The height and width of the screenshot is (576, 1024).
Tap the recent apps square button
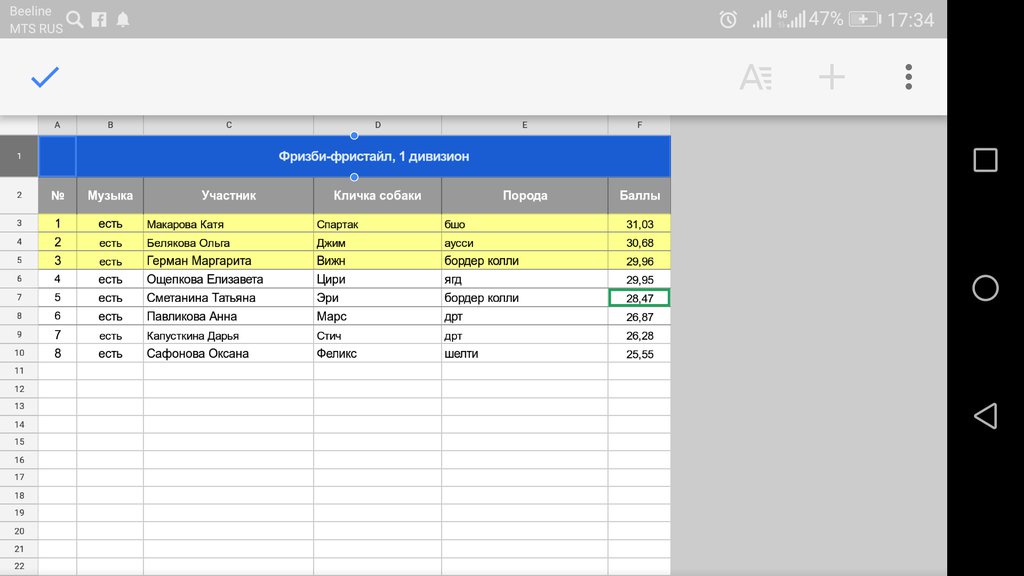pos(985,160)
